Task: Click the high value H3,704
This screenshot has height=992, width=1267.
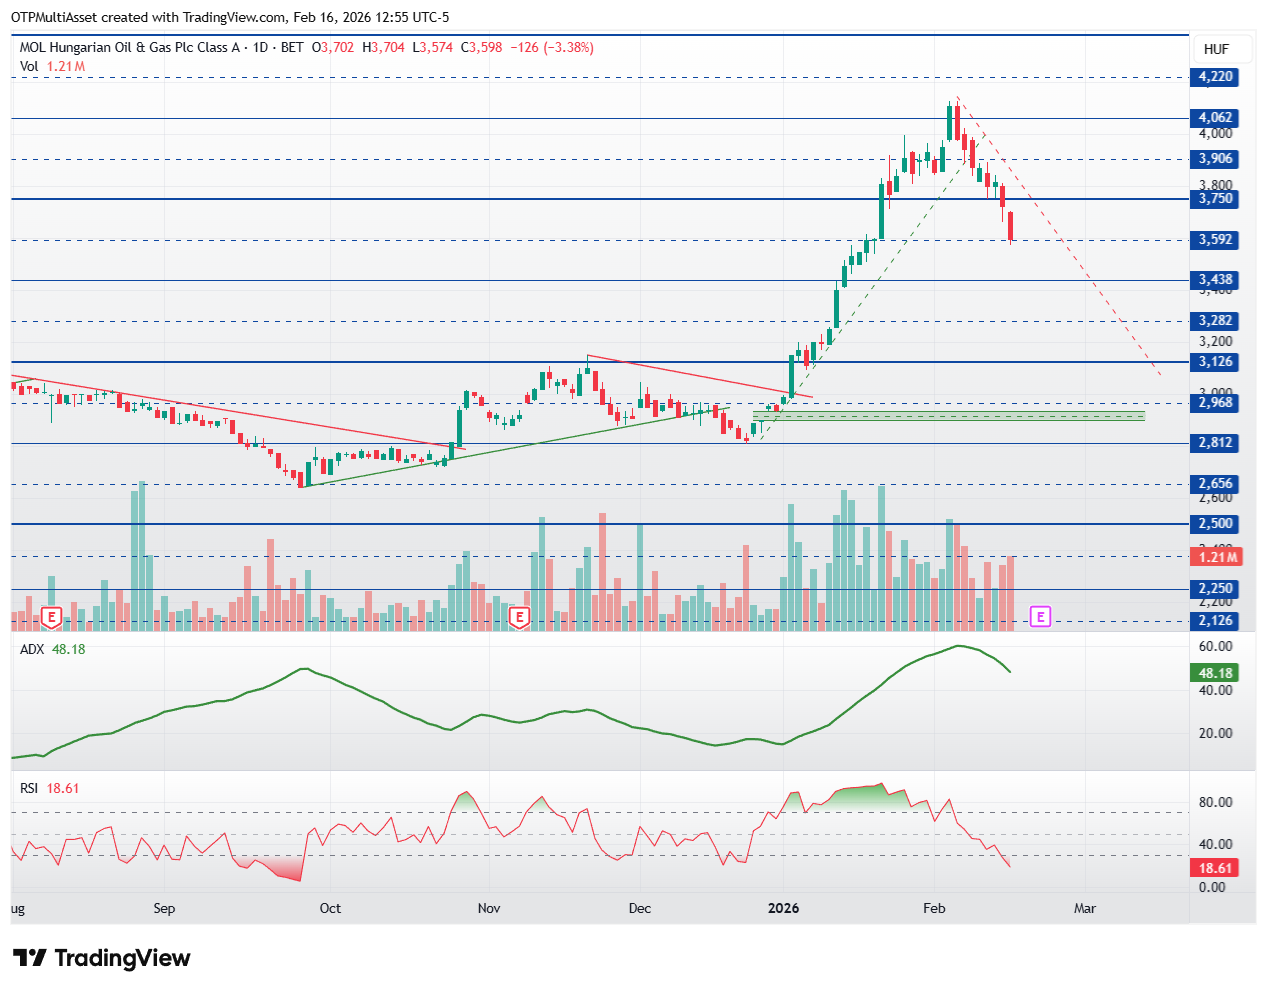Action: [383, 47]
